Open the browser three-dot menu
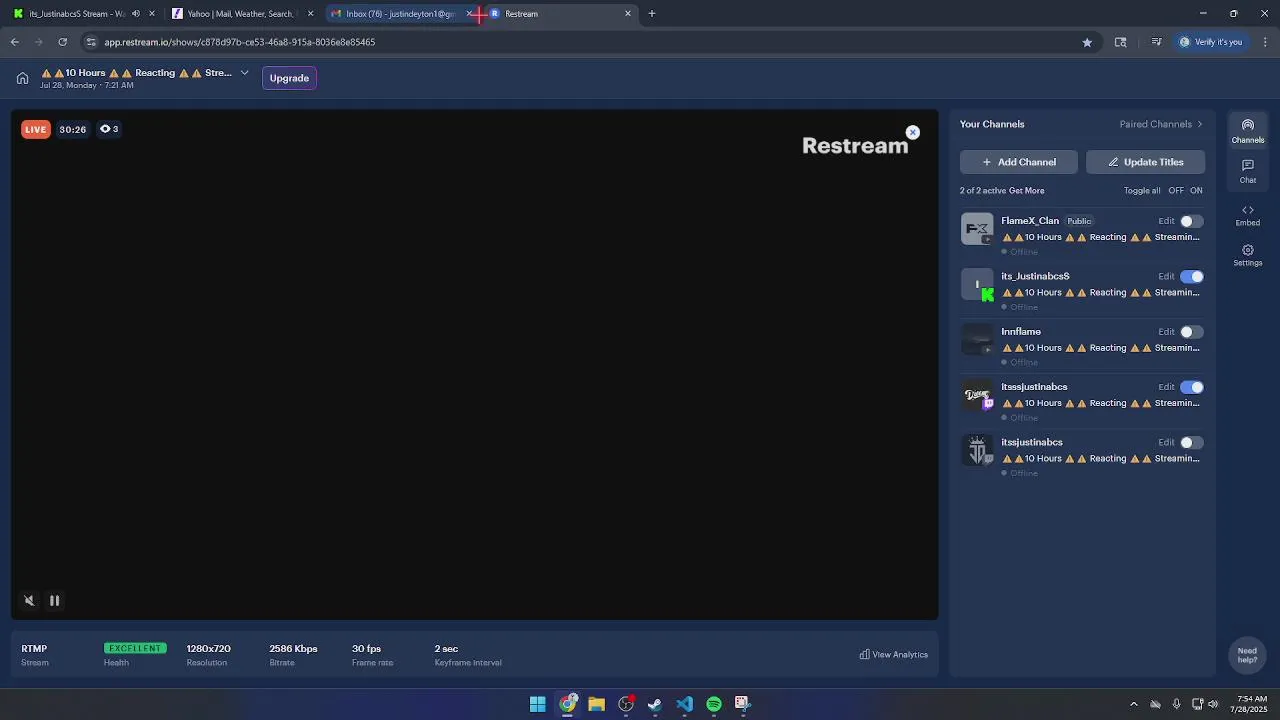The width and height of the screenshot is (1280, 720). (x=1265, y=42)
